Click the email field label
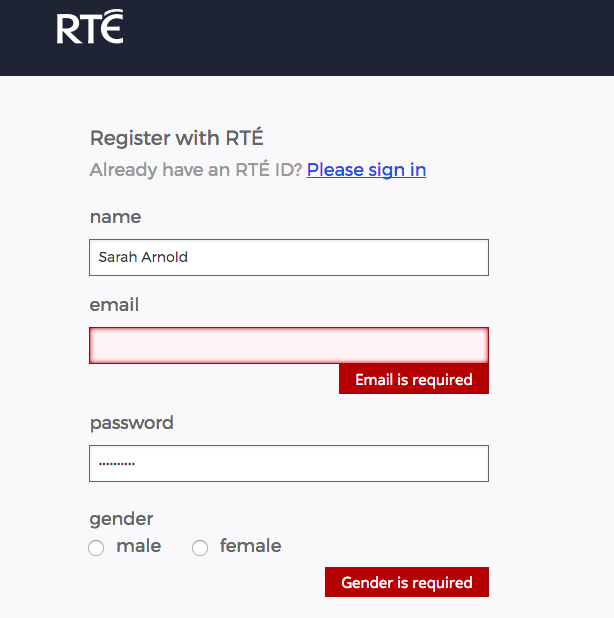 114,305
